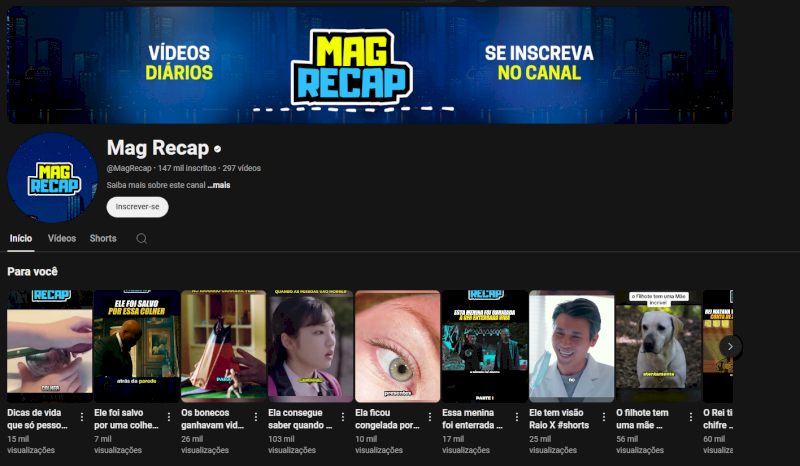Viewport: 800px width, 466px height.
Task: Play the close-up eye short thumbnail
Action: pyautogui.click(x=397, y=347)
